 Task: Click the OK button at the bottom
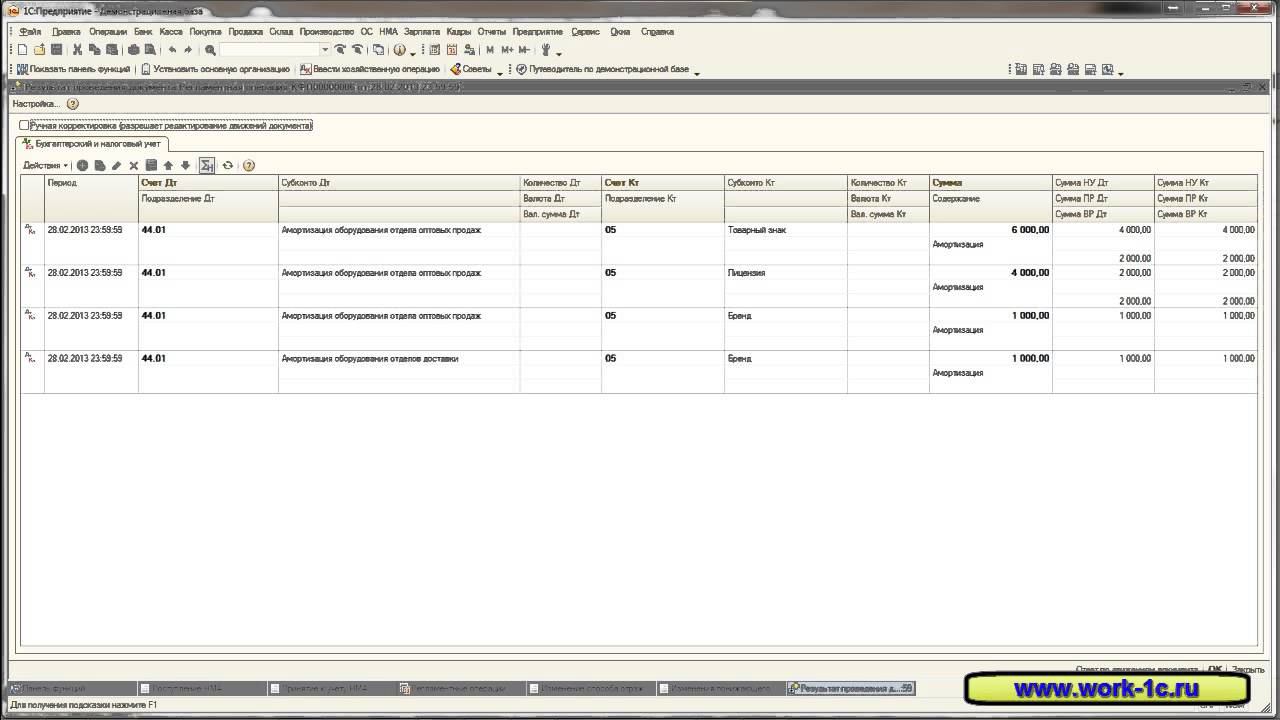(x=1215, y=670)
